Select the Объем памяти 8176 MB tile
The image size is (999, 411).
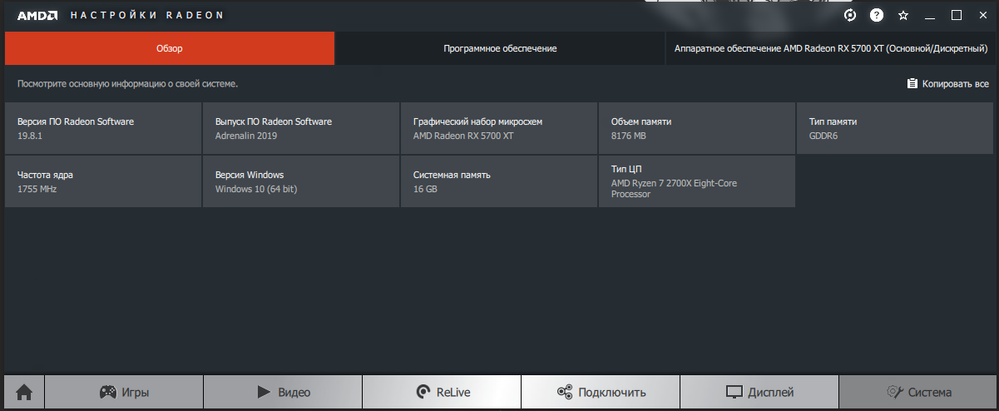pos(697,128)
